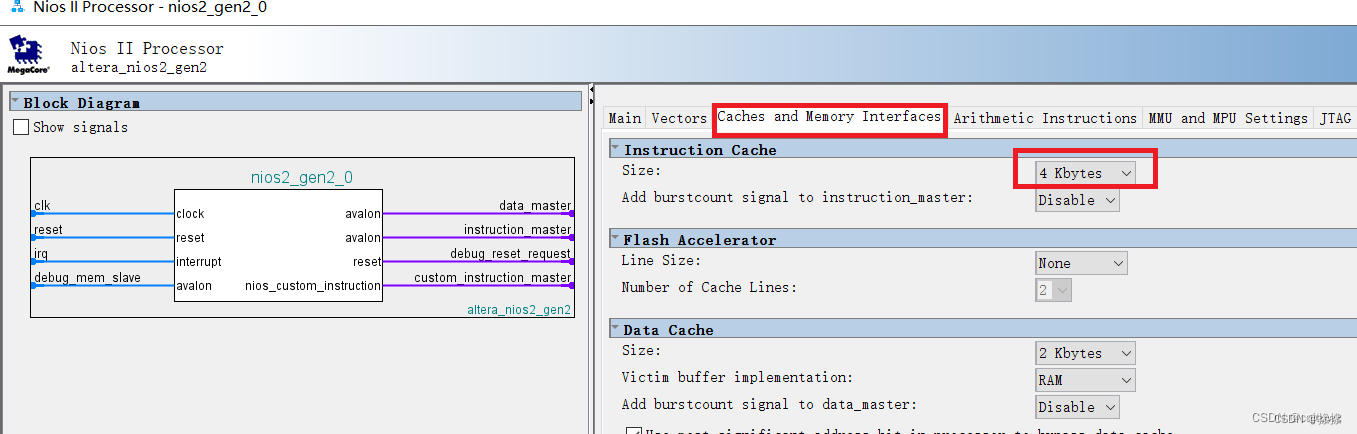
Task: Click the Nios II Processor header title
Action: (x=147, y=48)
